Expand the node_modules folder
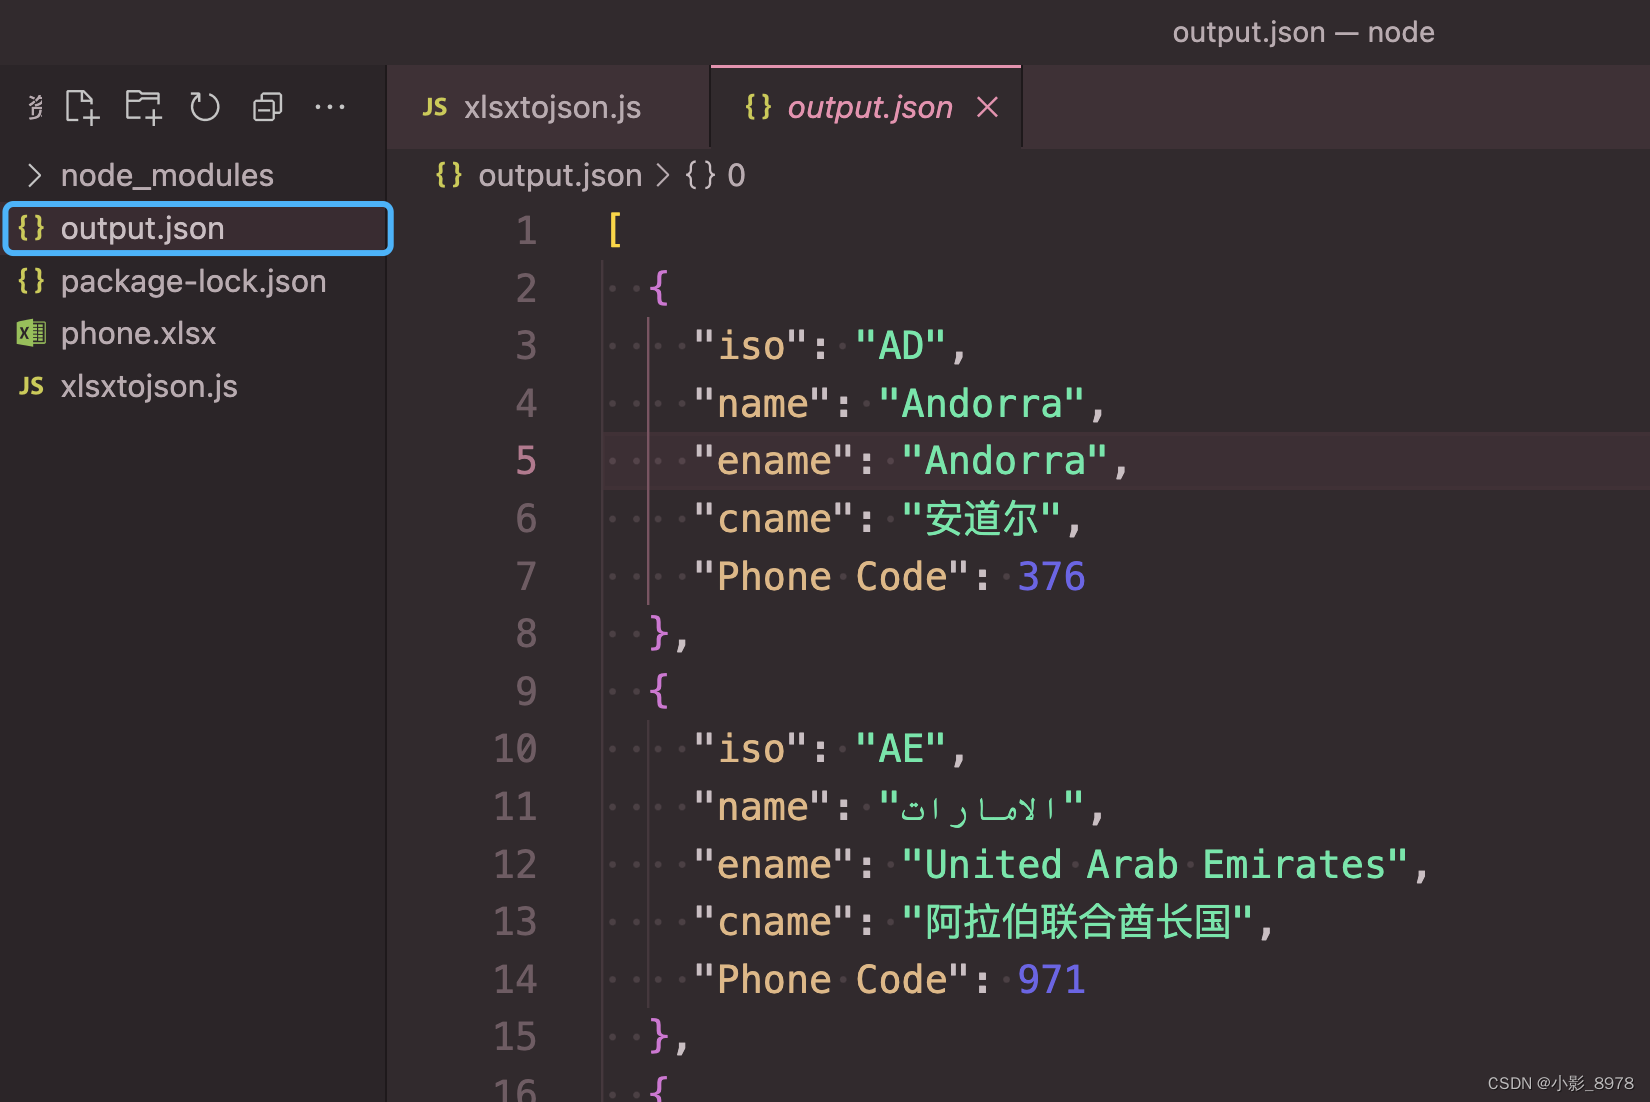This screenshot has height=1102, width=1650. [x=35, y=175]
